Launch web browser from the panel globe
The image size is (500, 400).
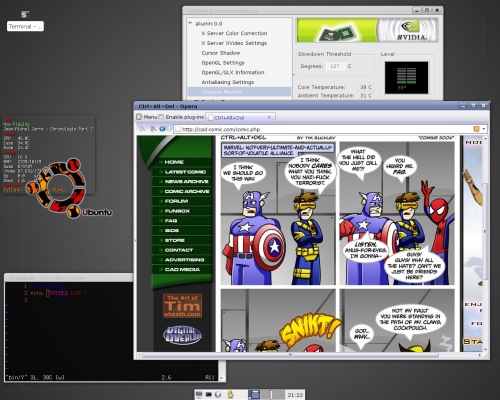point(218,395)
